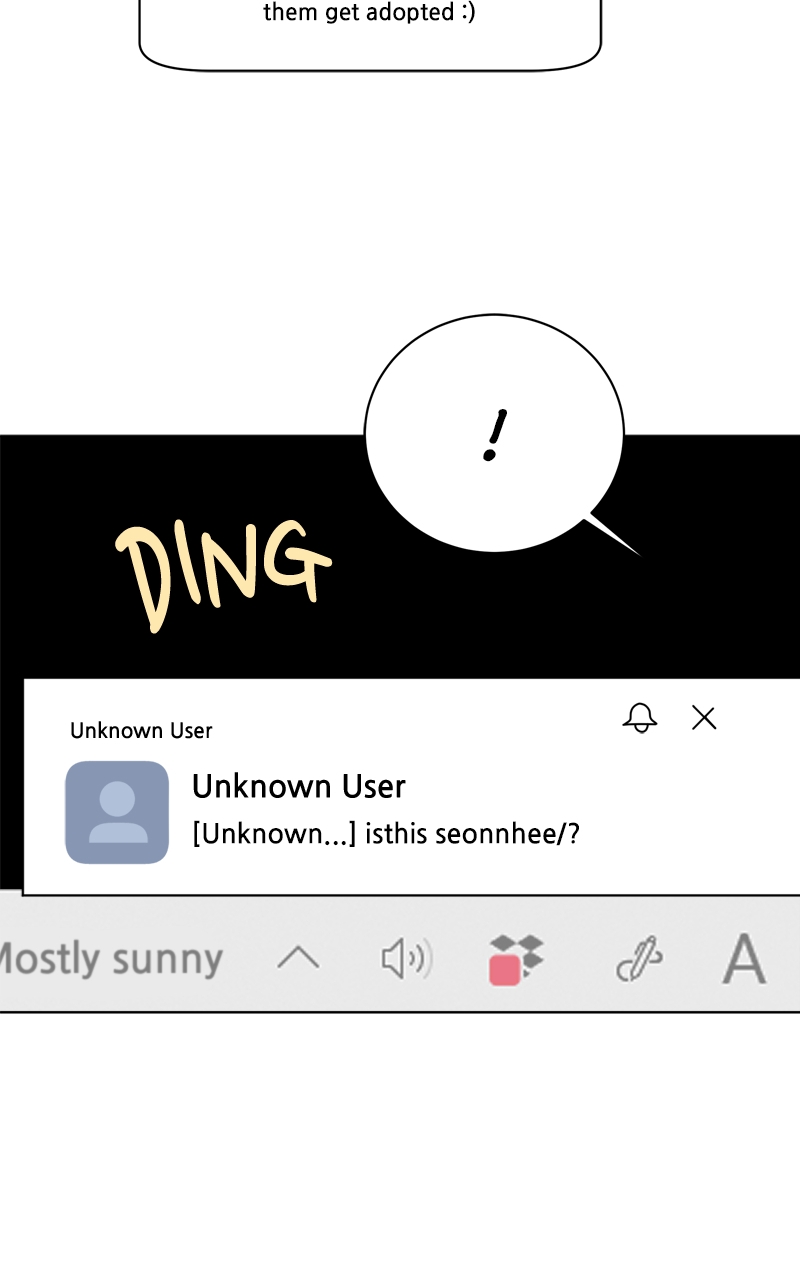The width and height of the screenshot is (800, 1280).
Task: Click the bold Unknown User sender name
Action: click(x=299, y=786)
